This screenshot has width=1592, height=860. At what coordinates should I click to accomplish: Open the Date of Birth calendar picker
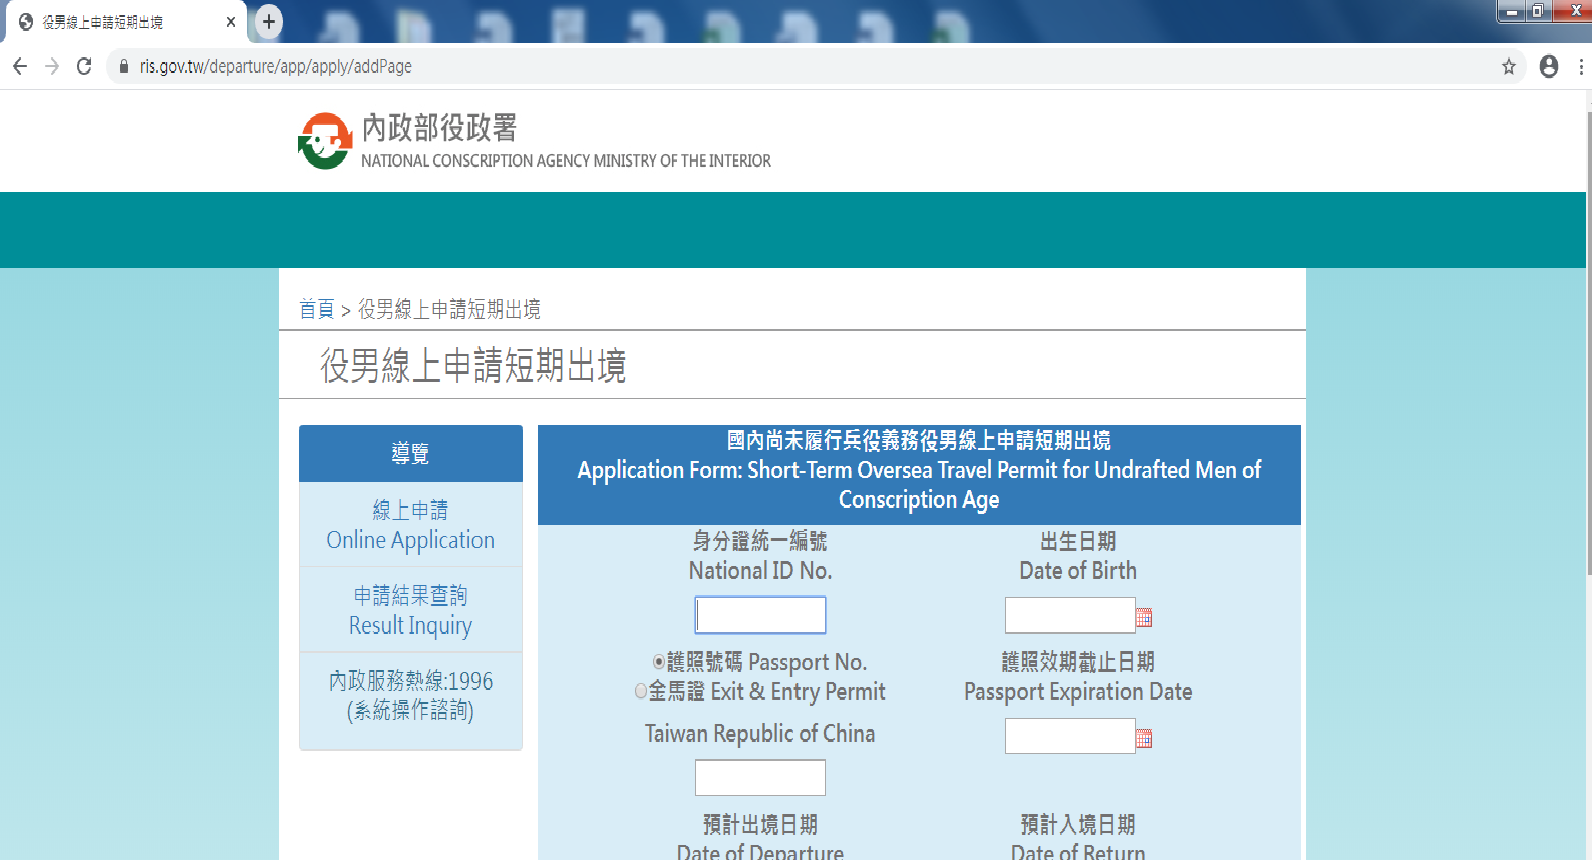click(1144, 617)
